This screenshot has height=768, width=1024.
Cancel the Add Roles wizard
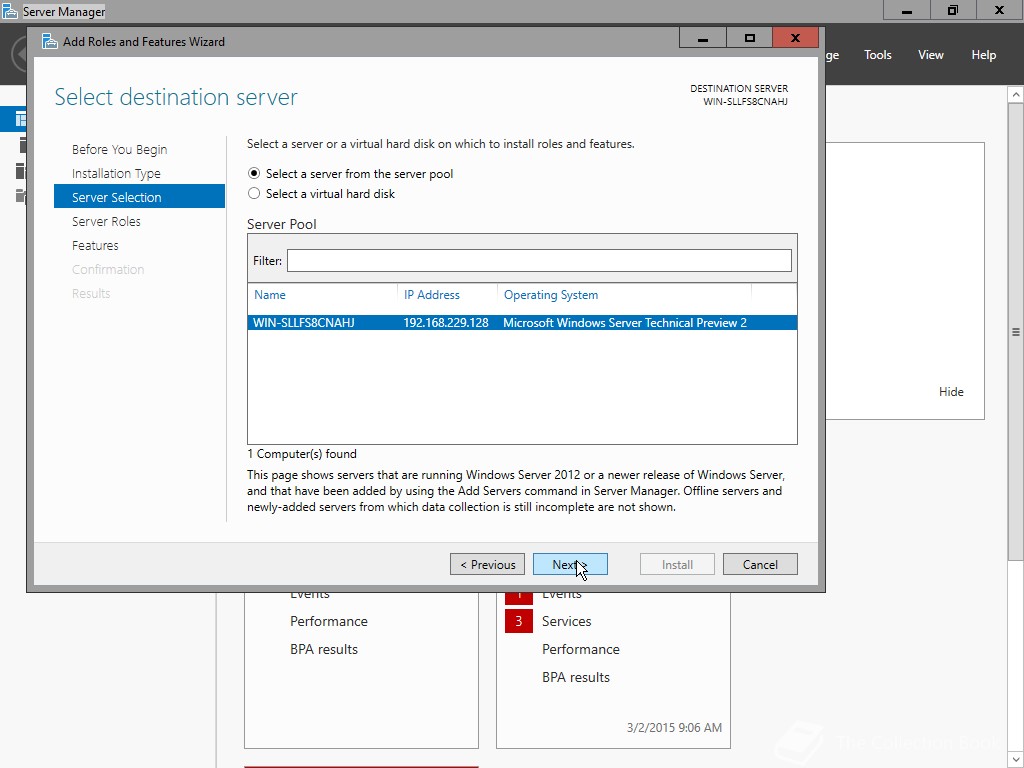pos(760,564)
